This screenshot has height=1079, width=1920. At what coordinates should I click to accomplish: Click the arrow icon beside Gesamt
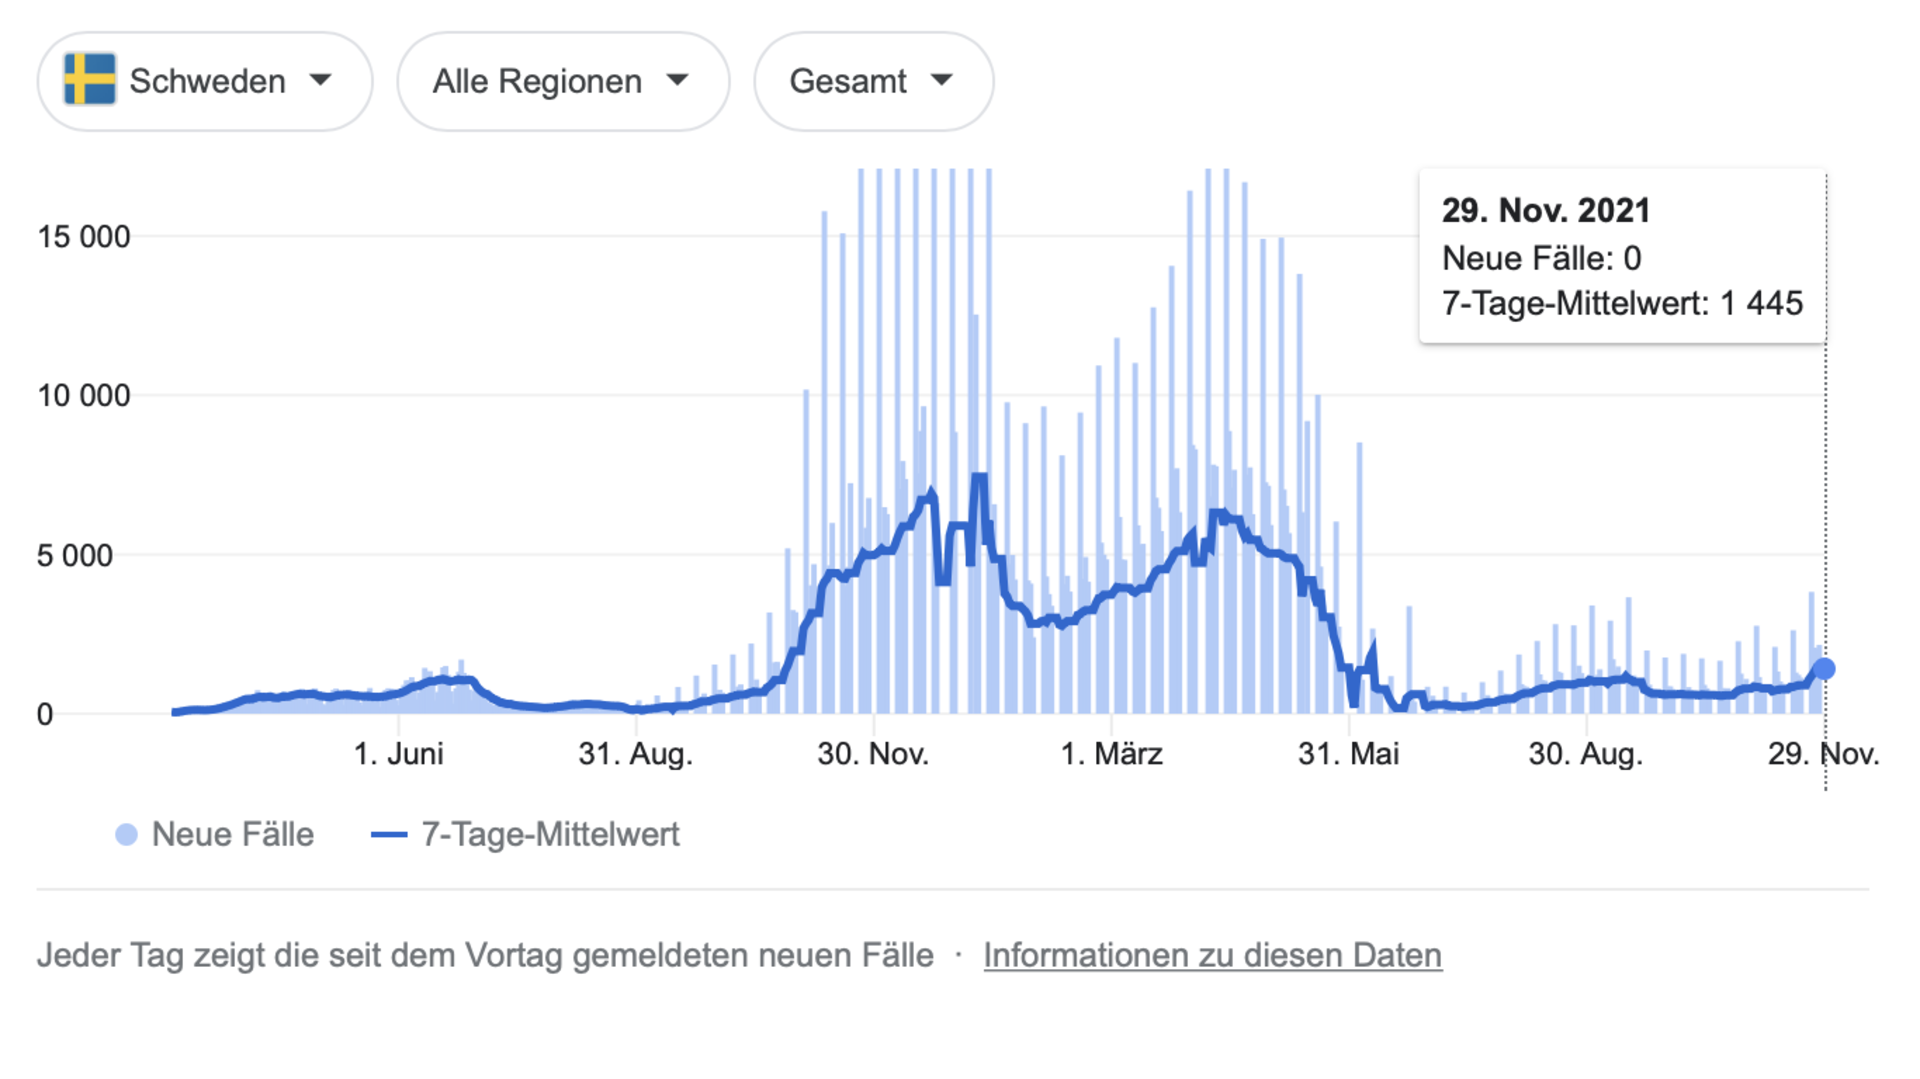941,81
